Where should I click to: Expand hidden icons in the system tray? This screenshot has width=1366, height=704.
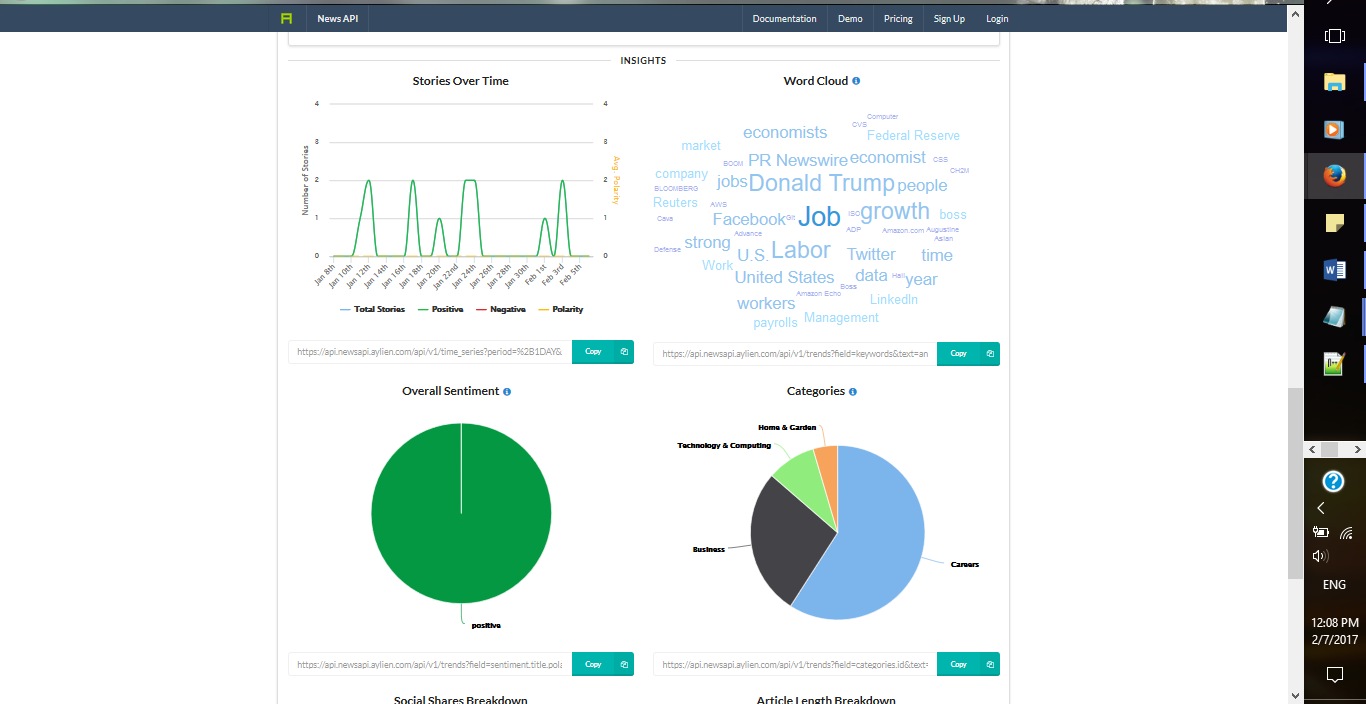click(1321, 508)
